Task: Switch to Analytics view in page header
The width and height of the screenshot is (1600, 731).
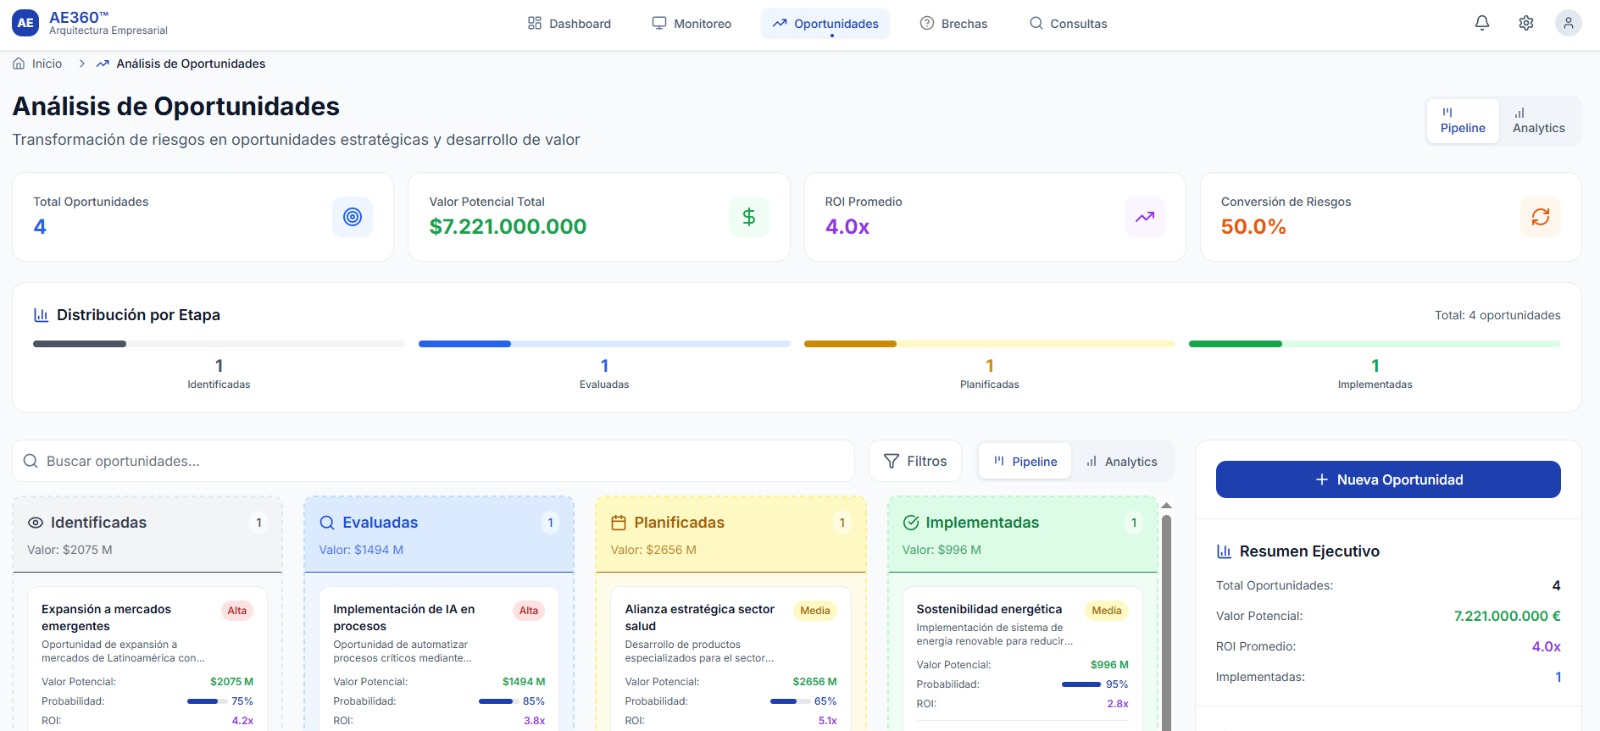Action: click(x=1538, y=121)
